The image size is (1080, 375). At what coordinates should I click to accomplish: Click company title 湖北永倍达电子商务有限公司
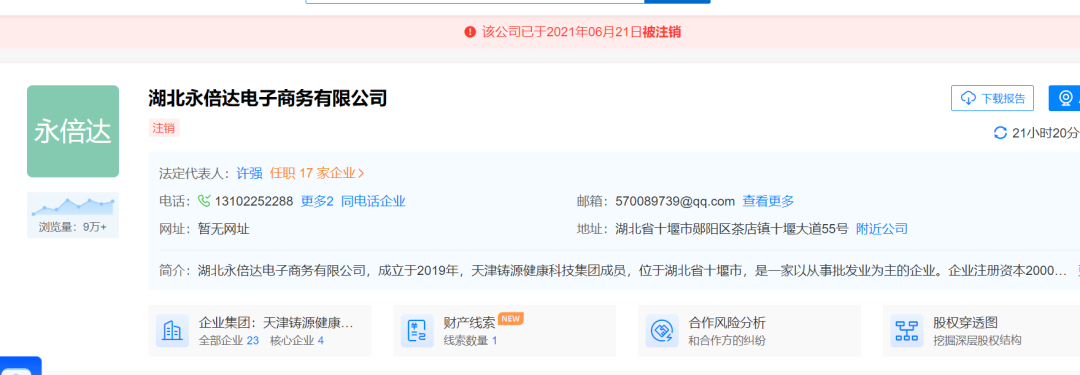click(268, 98)
